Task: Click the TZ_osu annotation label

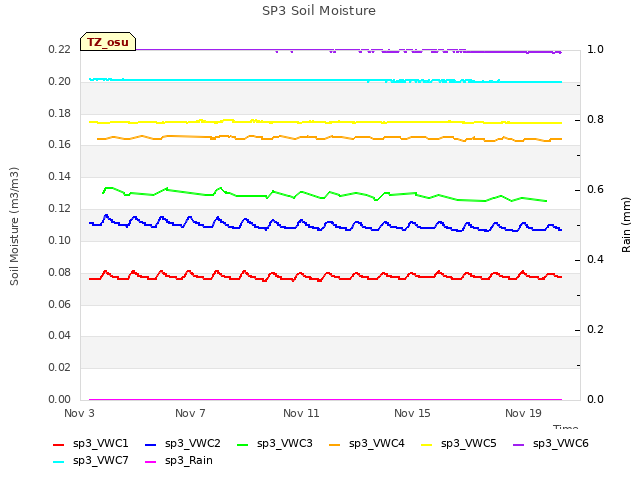Action: point(108,42)
